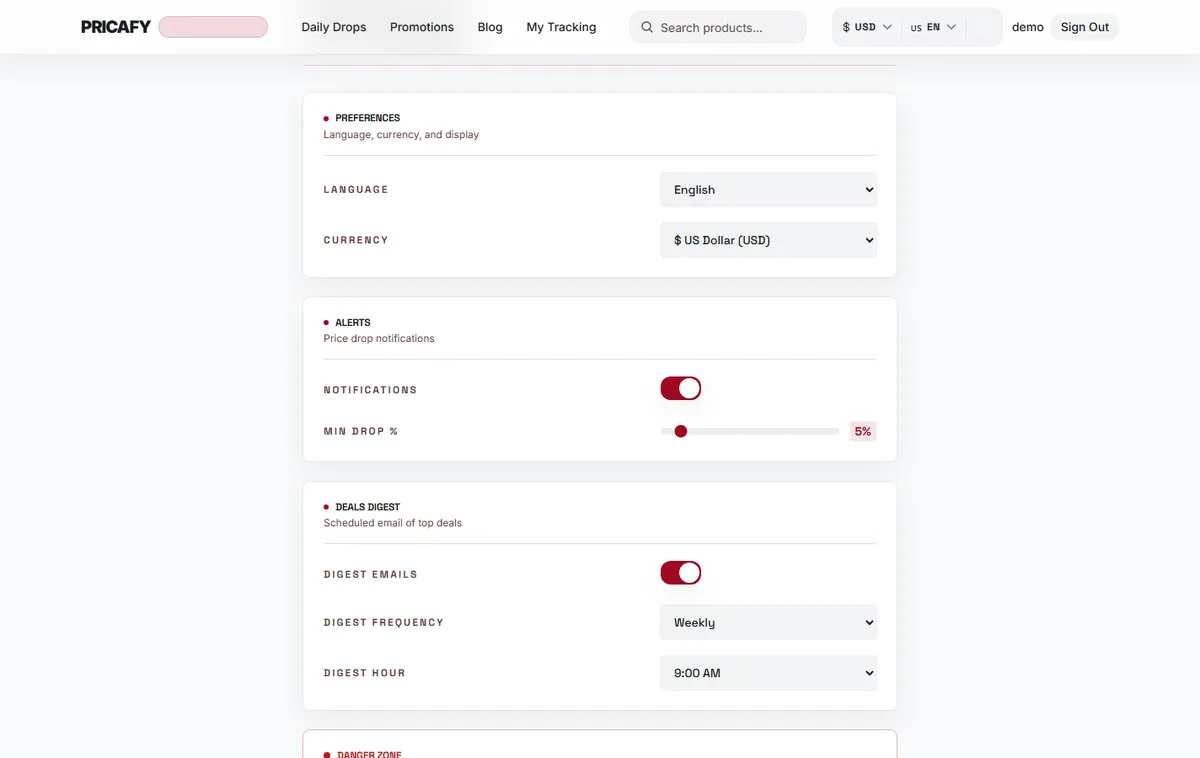This screenshot has width=1200, height=758.
Task: Open the Blog section
Action: 490,27
